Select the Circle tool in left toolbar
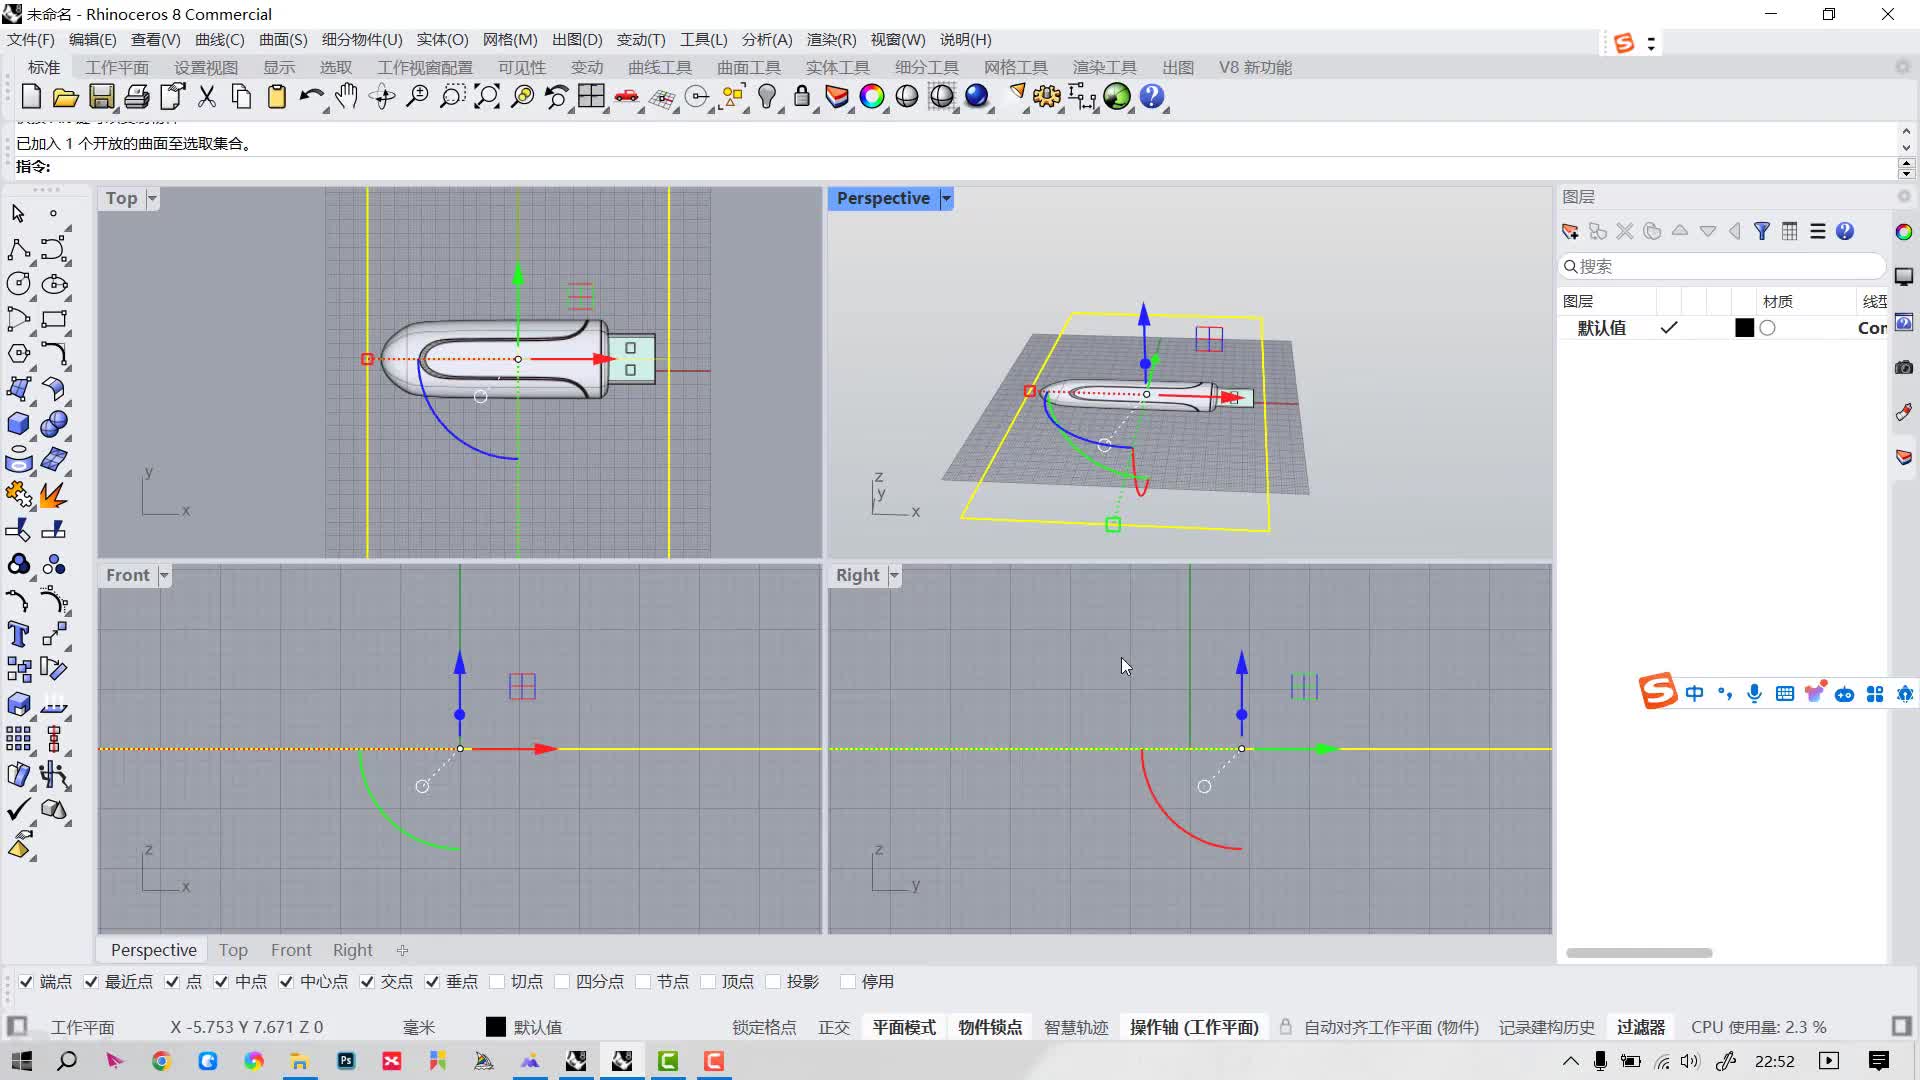 (x=18, y=284)
